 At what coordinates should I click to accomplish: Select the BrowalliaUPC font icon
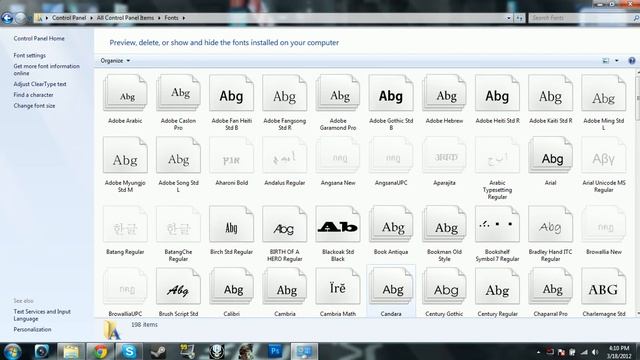tap(125, 287)
